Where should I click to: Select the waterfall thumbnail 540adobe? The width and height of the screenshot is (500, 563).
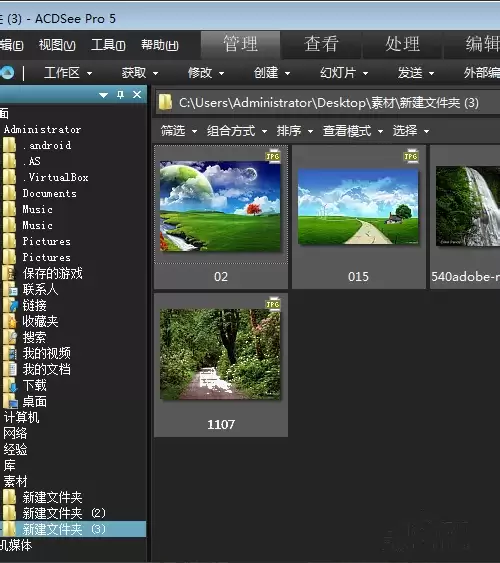pyautogui.click(x=468, y=206)
